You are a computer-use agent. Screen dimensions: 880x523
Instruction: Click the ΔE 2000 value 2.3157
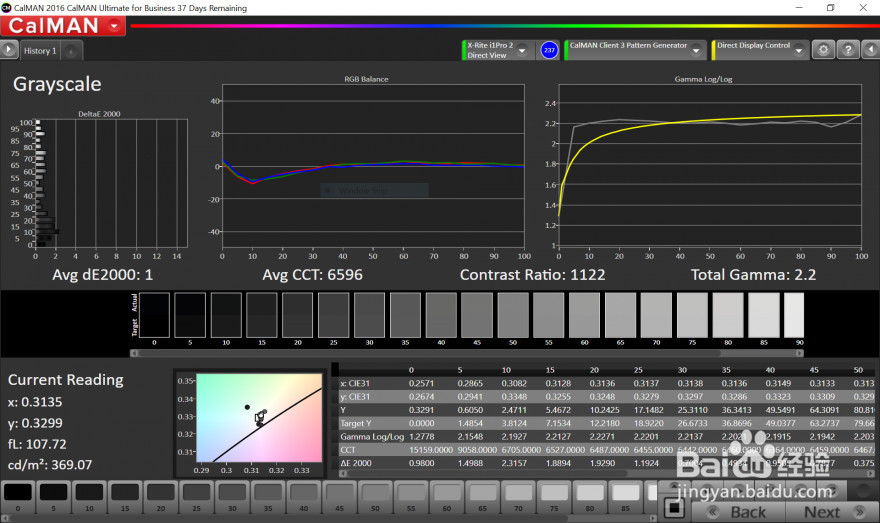pyautogui.click(x=514, y=464)
